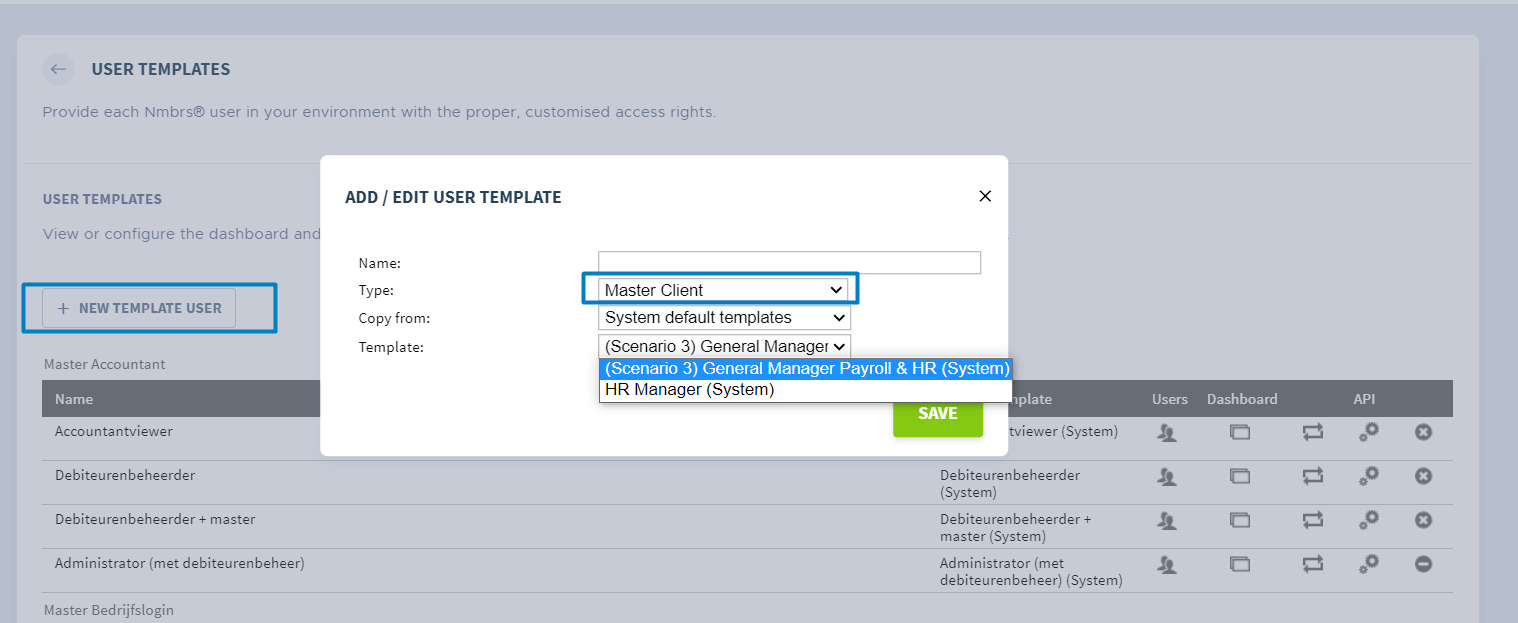Click the New Template User button
This screenshot has height=623, width=1518.
139,308
